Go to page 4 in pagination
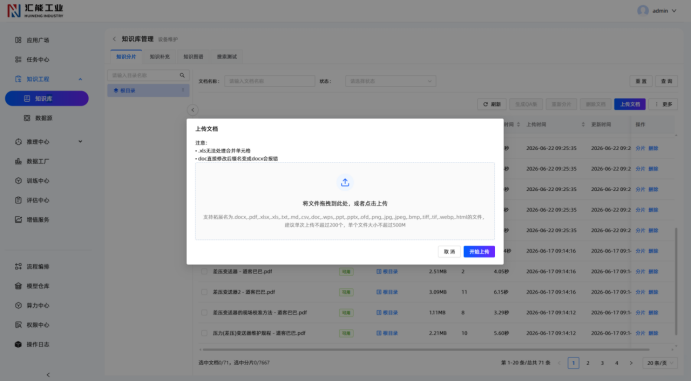Image resolution: width=691 pixels, height=381 pixels. tap(617, 363)
